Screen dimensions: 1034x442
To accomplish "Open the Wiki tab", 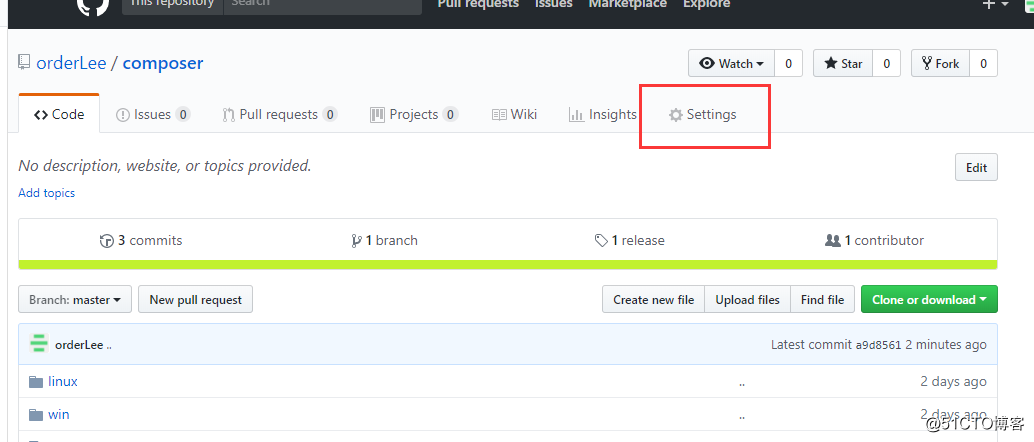I will [x=514, y=114].
